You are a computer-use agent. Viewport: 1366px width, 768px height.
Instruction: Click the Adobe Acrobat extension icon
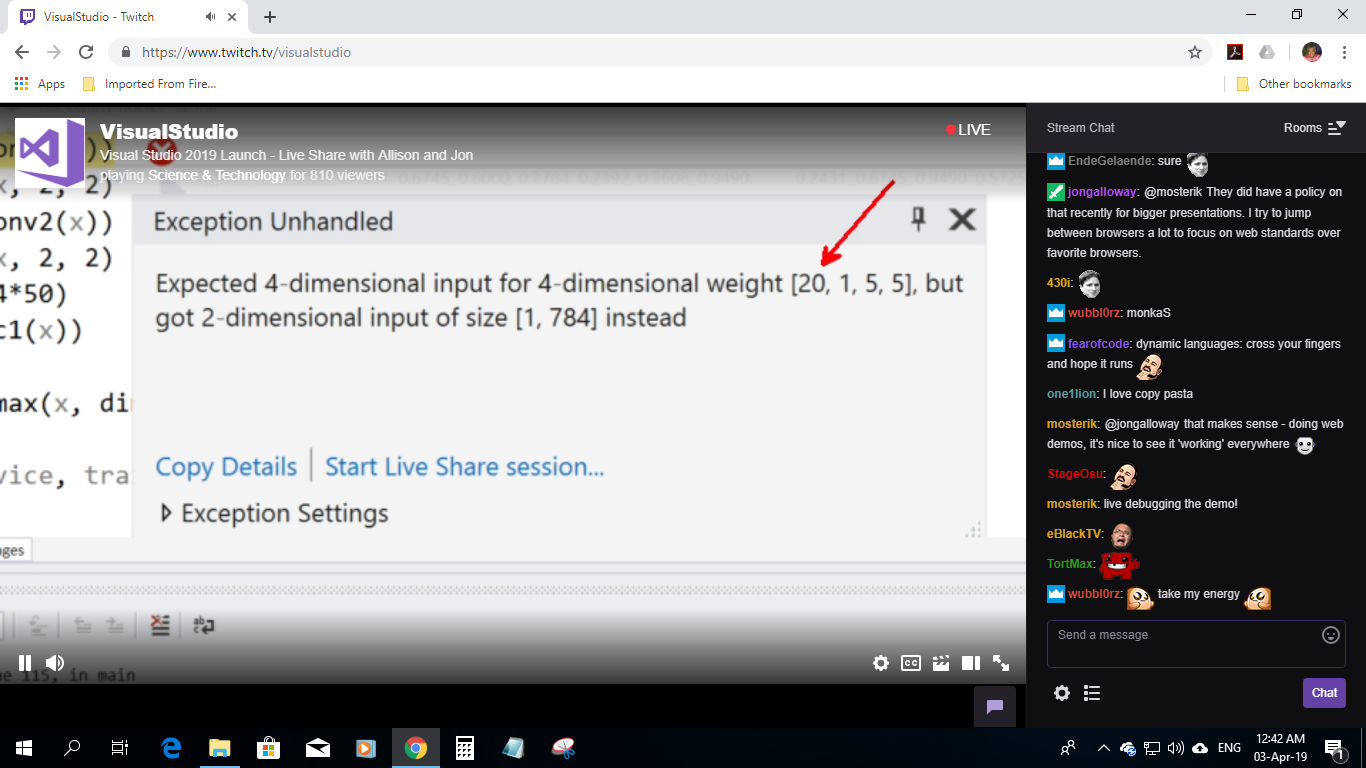(x=1235, y=52)
